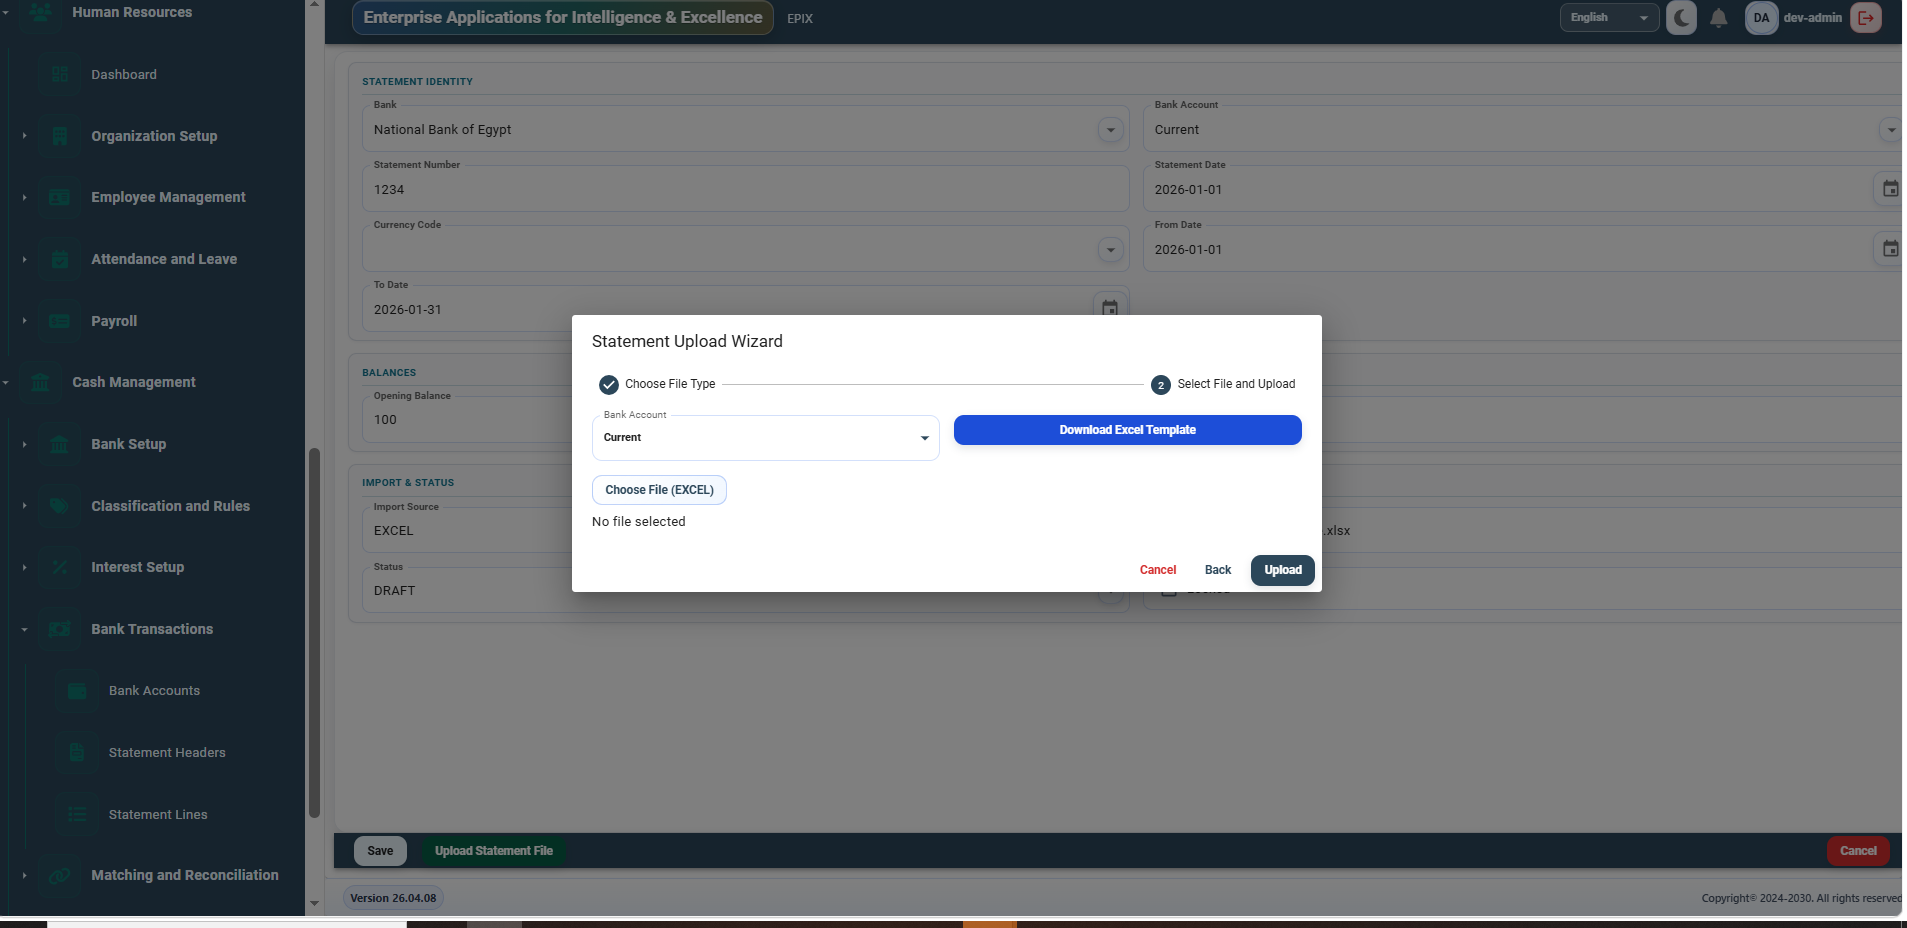Expand the Bank Setup menu arrow
Screen dimensions: 1907x928
(24, 444)
